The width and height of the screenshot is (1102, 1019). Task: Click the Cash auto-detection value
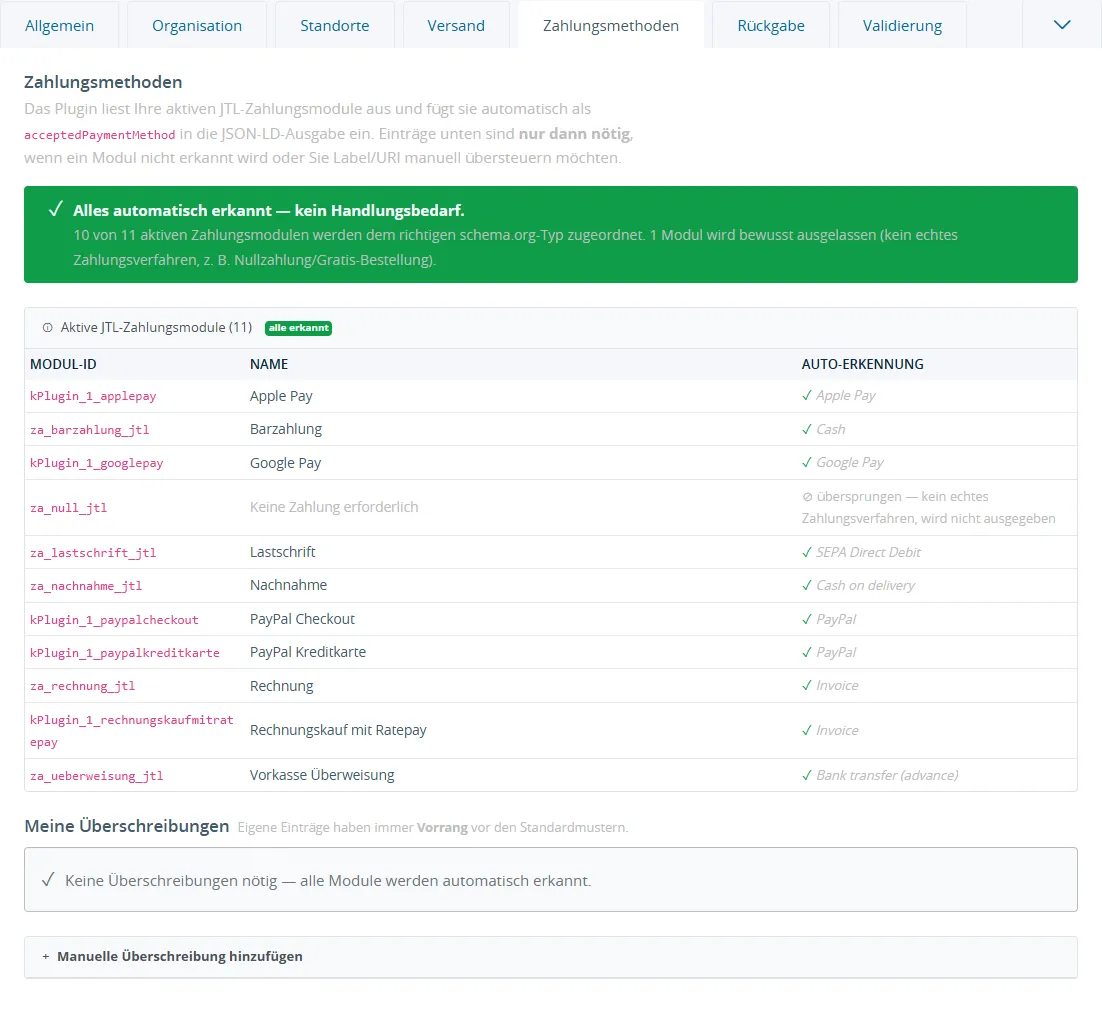[830, 429]
